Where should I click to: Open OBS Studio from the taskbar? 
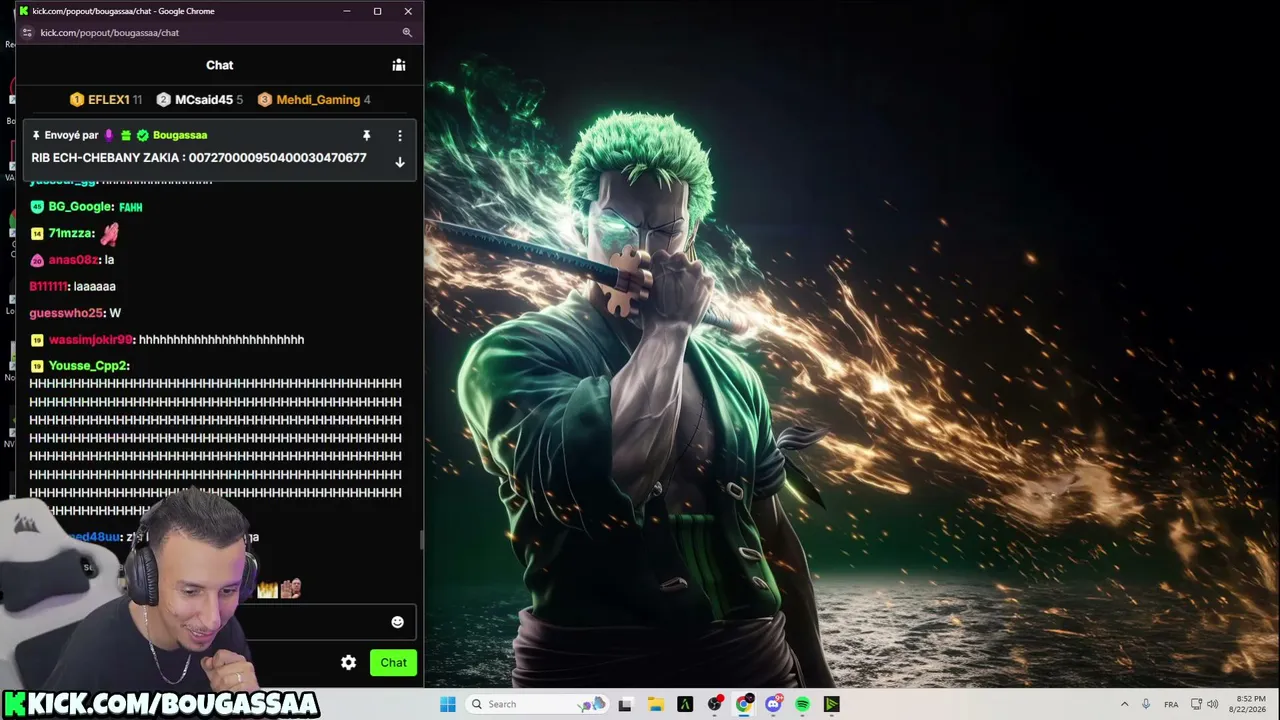714,704
